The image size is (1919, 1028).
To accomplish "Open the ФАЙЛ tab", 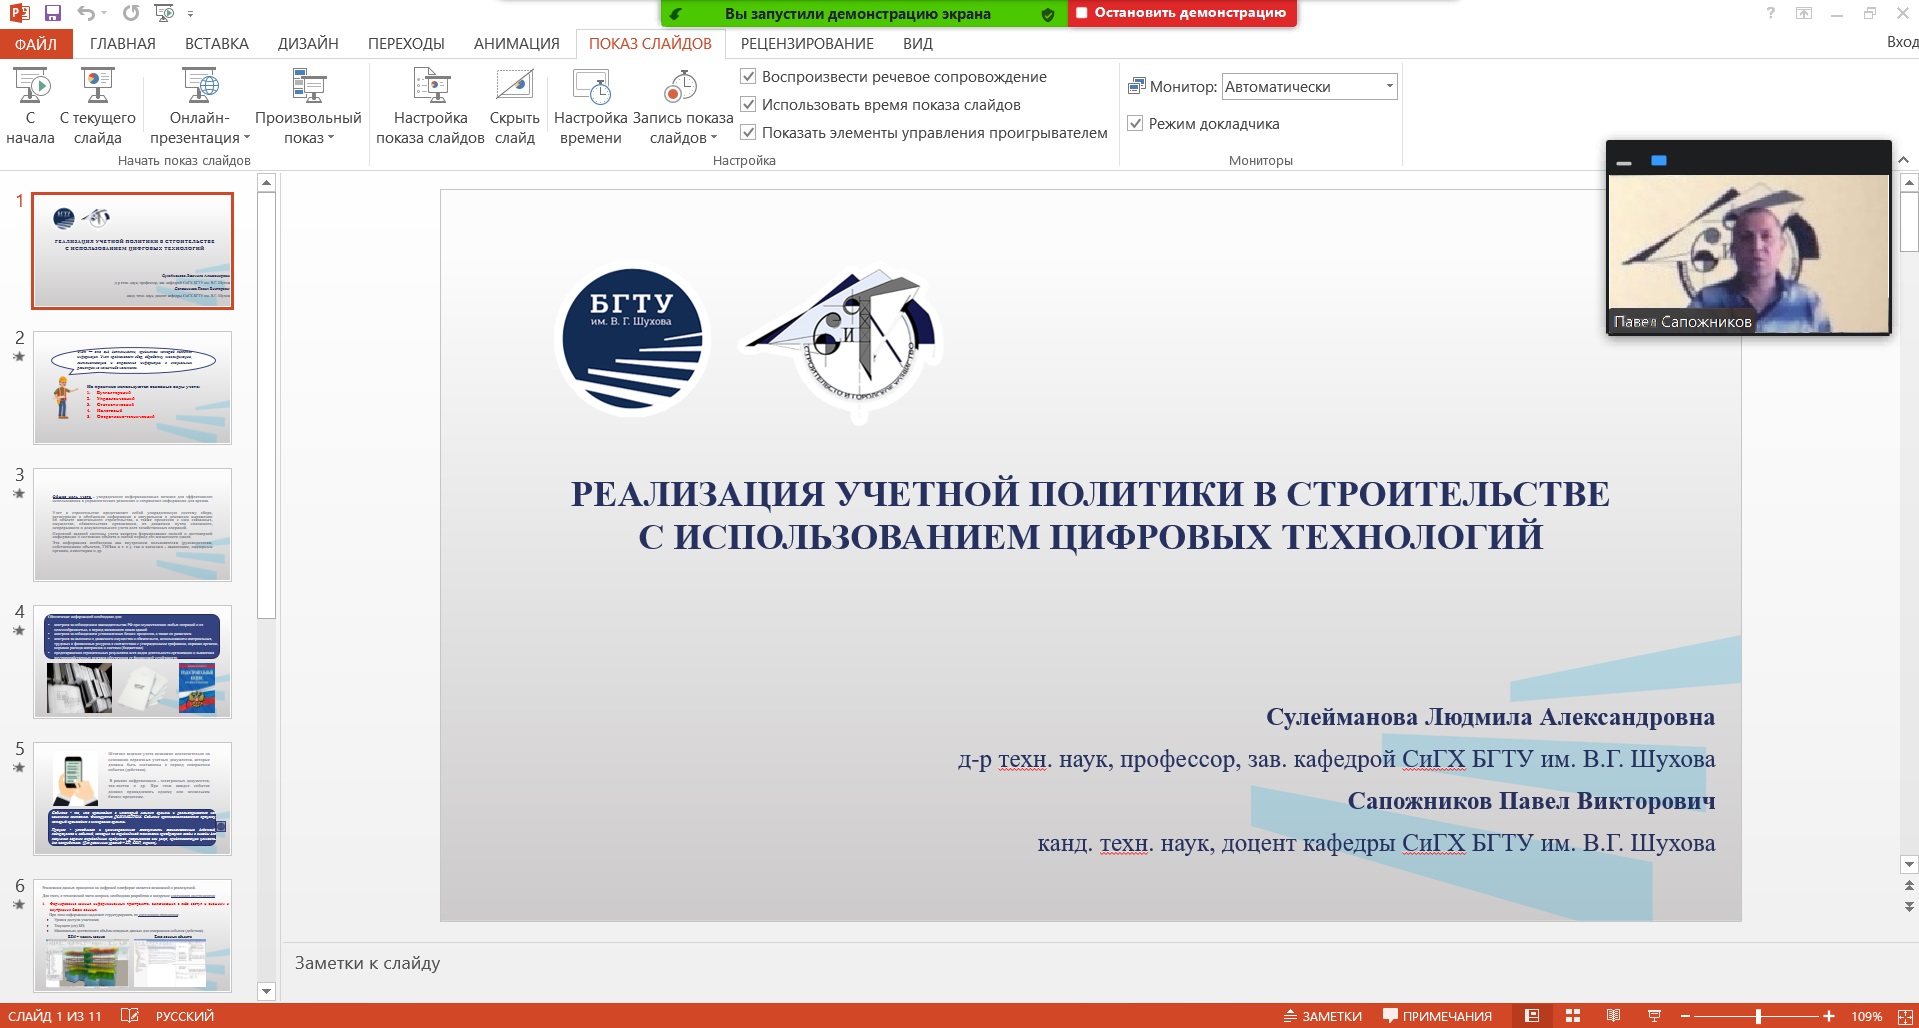I will click(x=36, y=44).
